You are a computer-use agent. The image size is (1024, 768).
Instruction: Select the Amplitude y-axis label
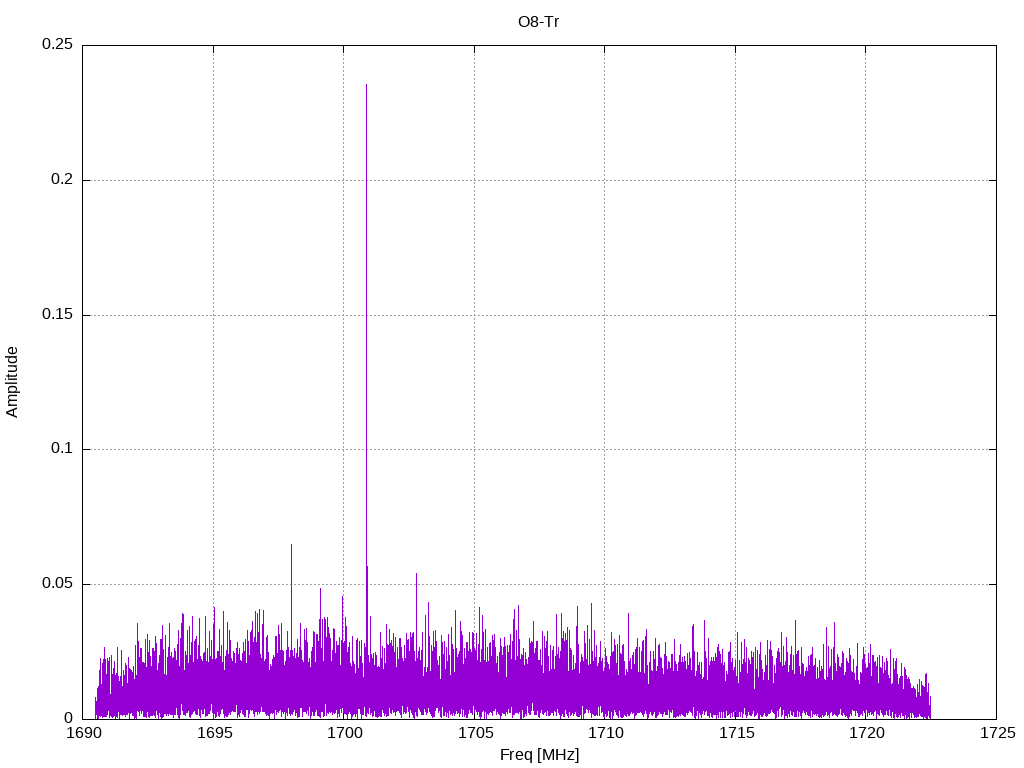12,381
